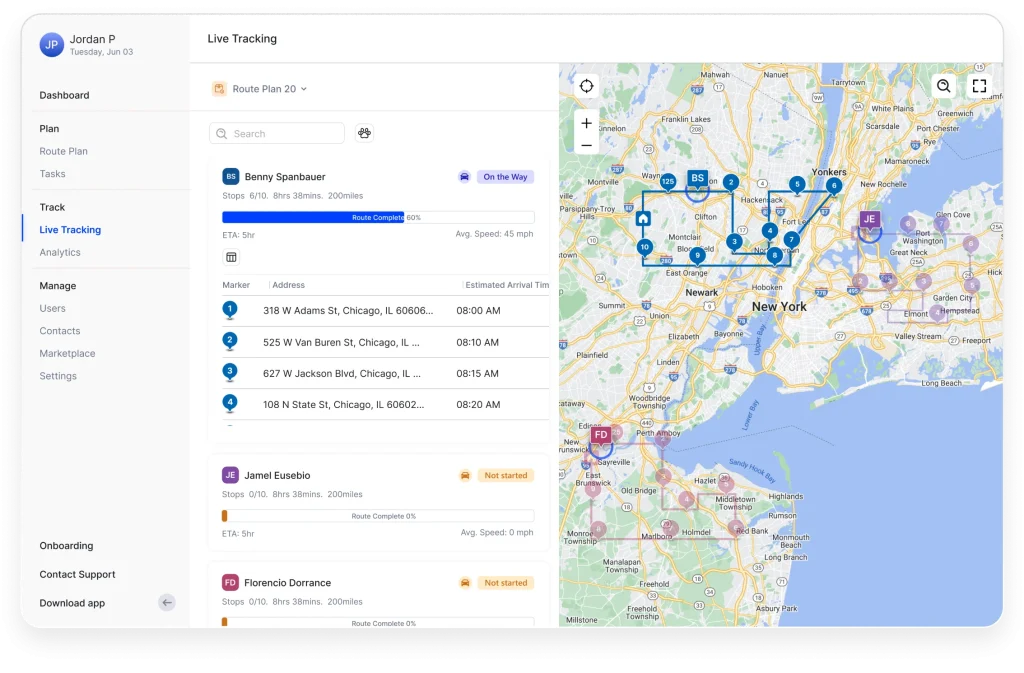This screenshot has width=1024, height=673.
Task: Click marker pin 3 in the stops table
Action: coord(230,372)
